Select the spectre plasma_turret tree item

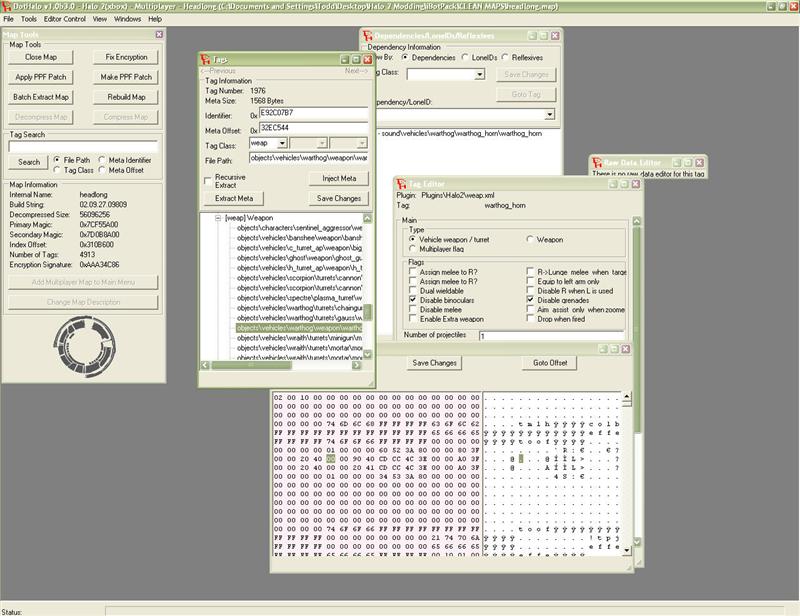point(299,298)
